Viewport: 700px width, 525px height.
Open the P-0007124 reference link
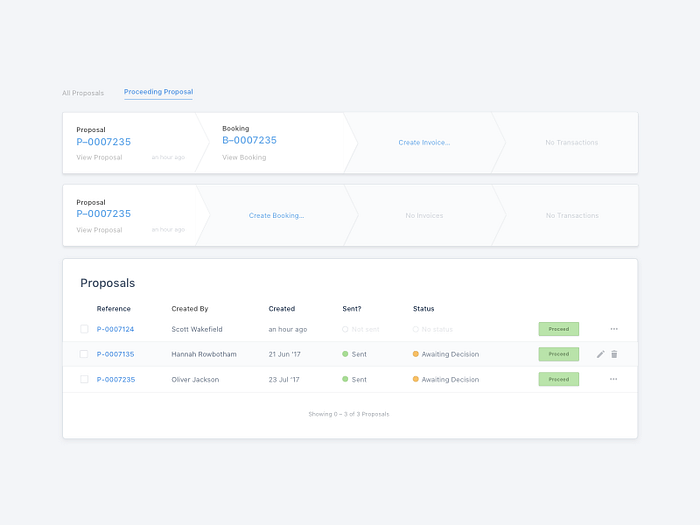point(115,329)
